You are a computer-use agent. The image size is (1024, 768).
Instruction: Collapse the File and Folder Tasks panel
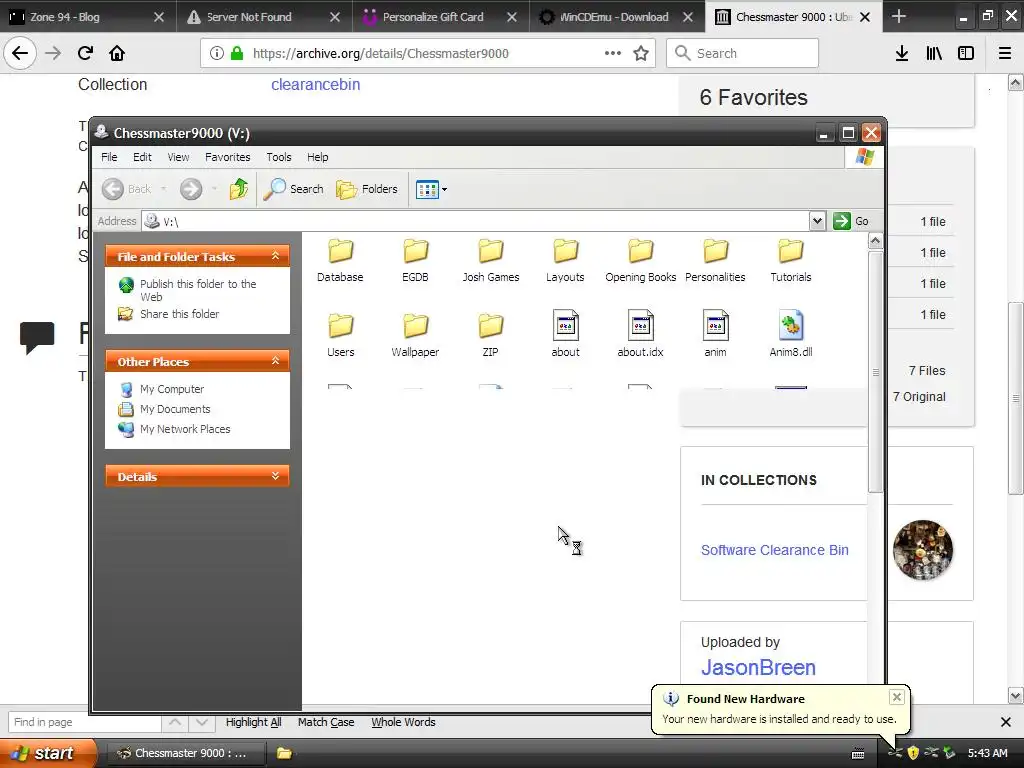tap(276, 256)
